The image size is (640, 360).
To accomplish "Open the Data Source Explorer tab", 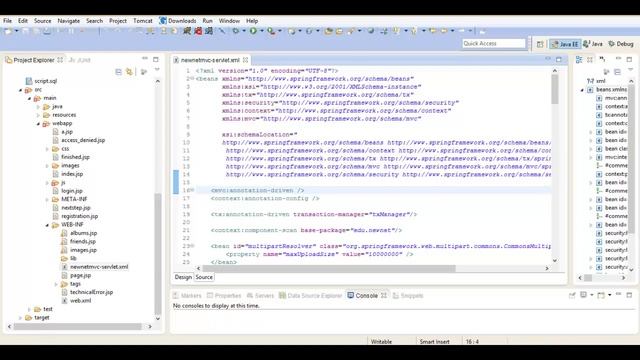I will (x=311, y=296).
